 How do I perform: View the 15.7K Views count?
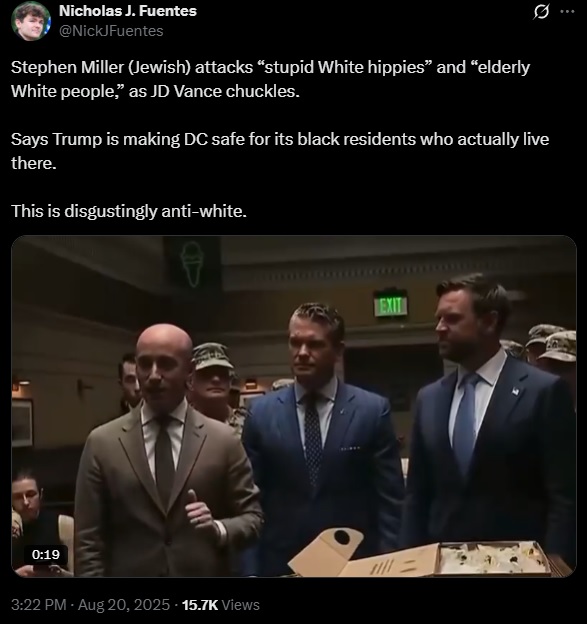(221, 604)
